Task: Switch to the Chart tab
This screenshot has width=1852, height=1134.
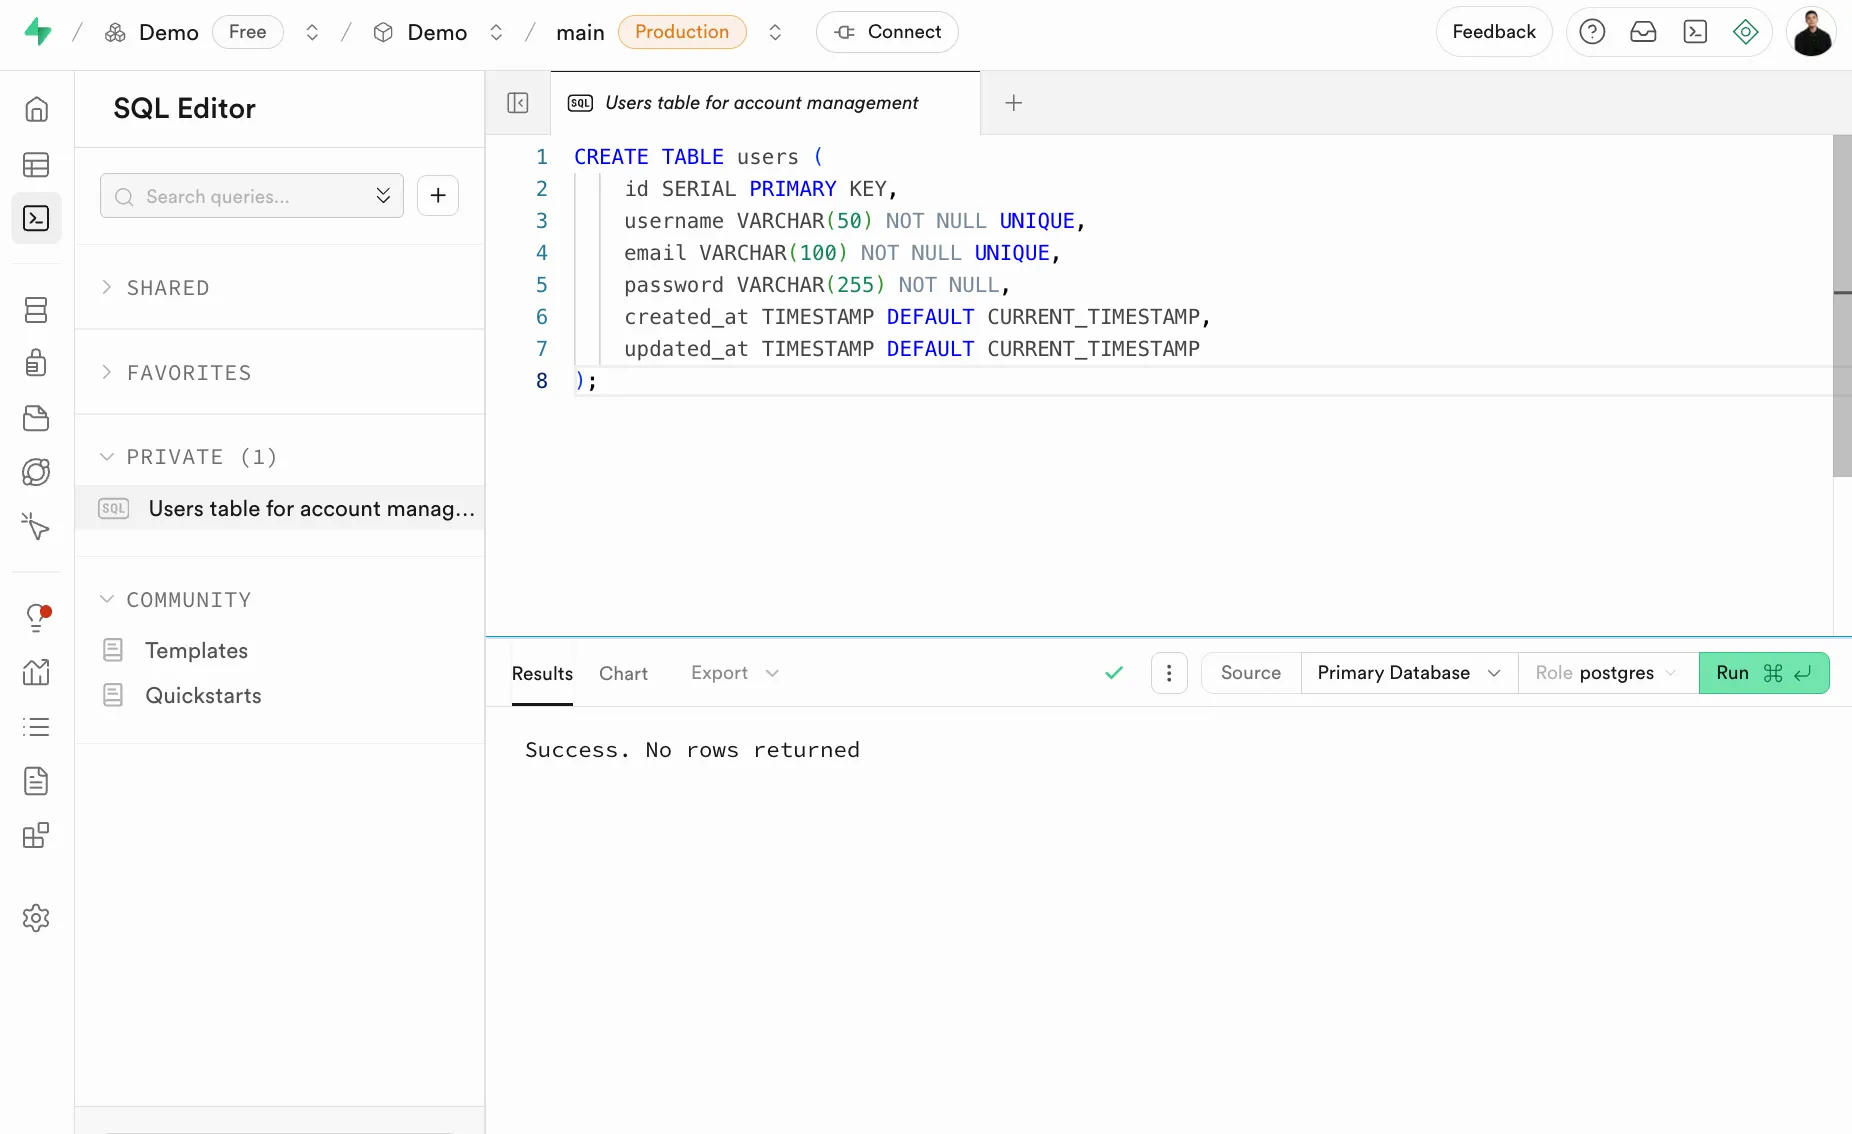Action: (623, 673)
